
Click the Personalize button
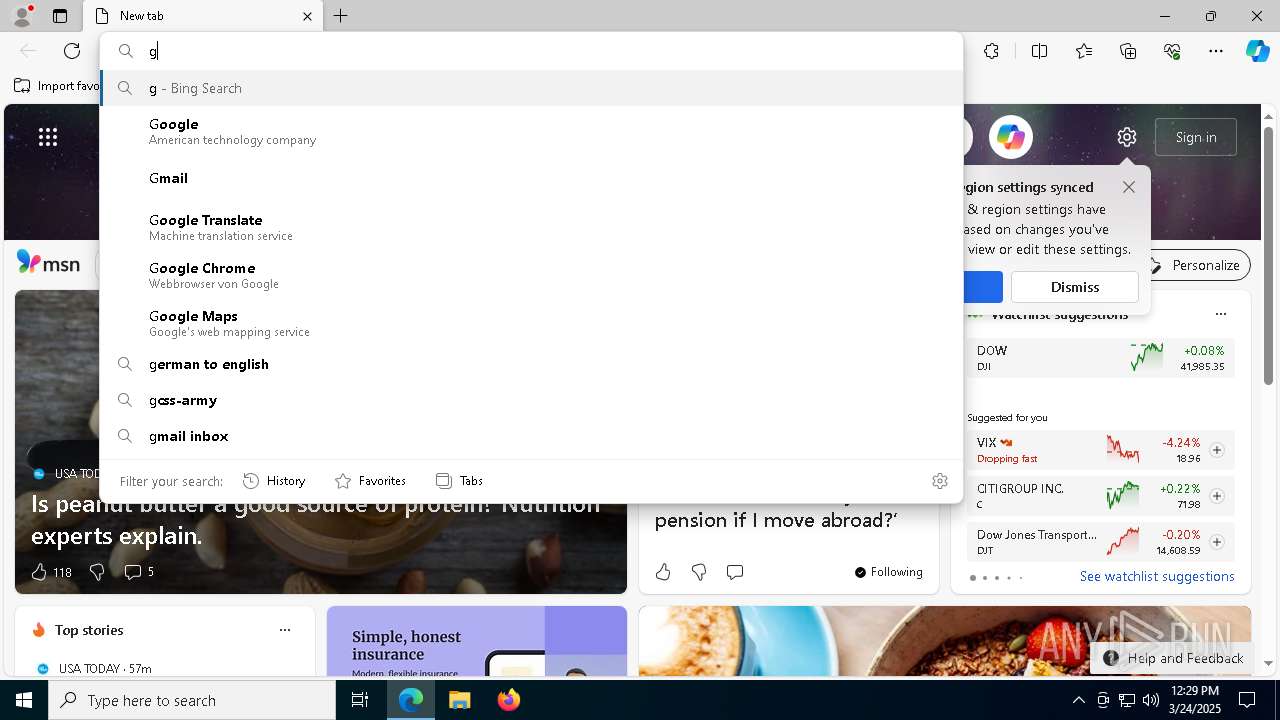point(1196,265)
